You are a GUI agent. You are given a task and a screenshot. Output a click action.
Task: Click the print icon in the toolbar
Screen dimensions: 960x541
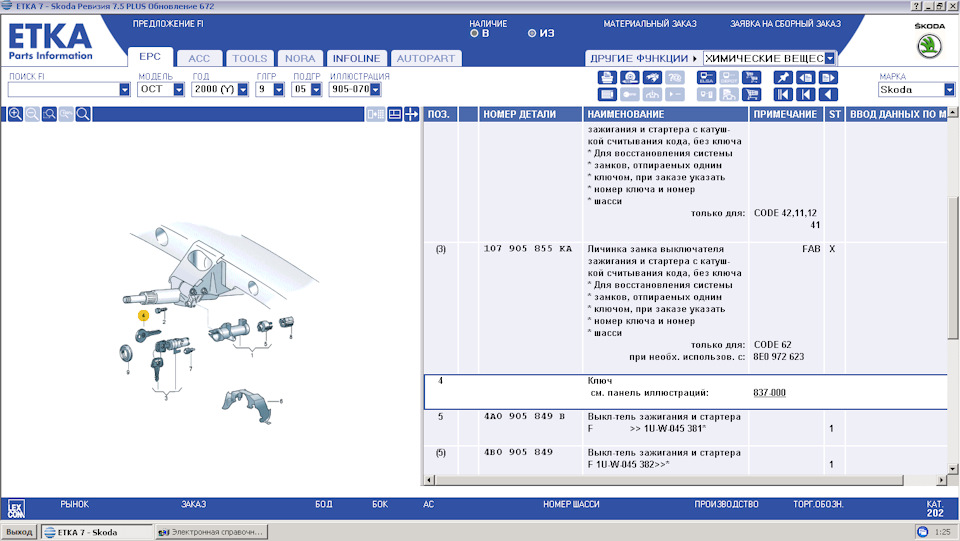tap(607, 78)
